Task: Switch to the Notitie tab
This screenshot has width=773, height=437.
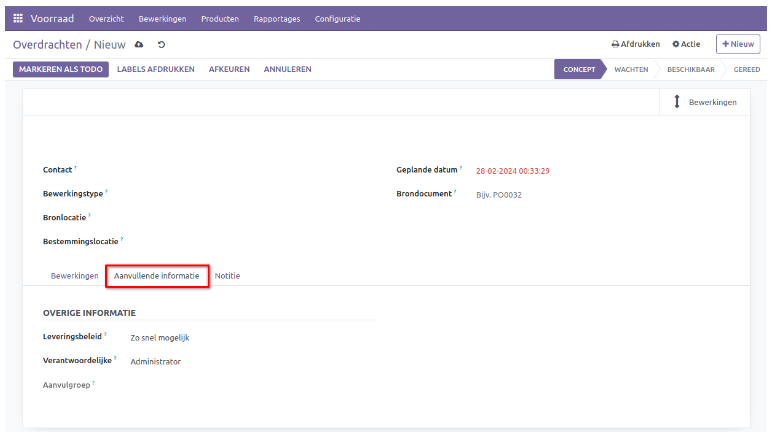Action: [227, 275]
